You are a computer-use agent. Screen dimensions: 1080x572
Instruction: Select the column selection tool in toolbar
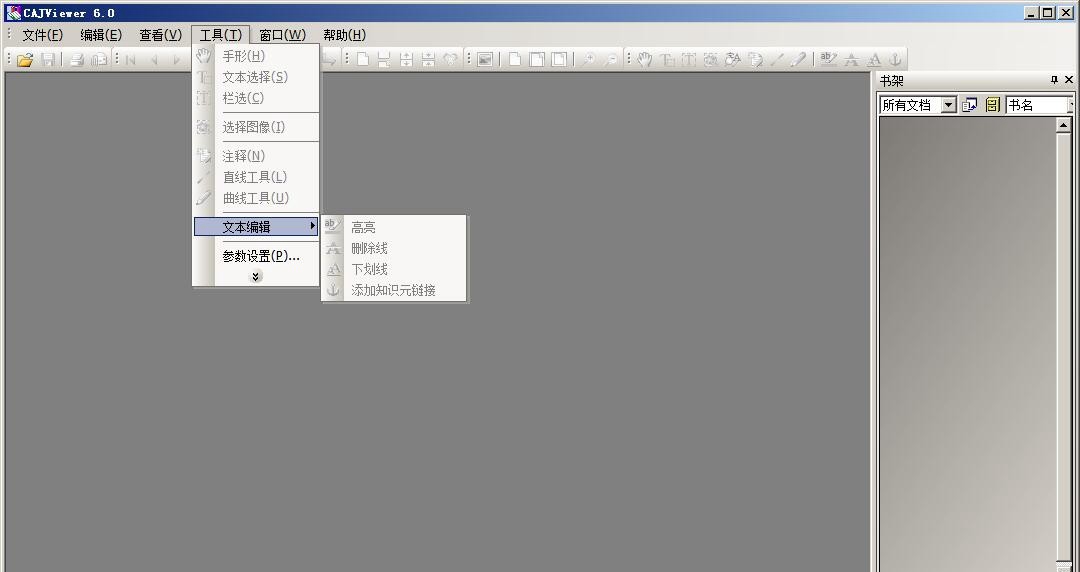pyautogui.click(x=689, y=60)
